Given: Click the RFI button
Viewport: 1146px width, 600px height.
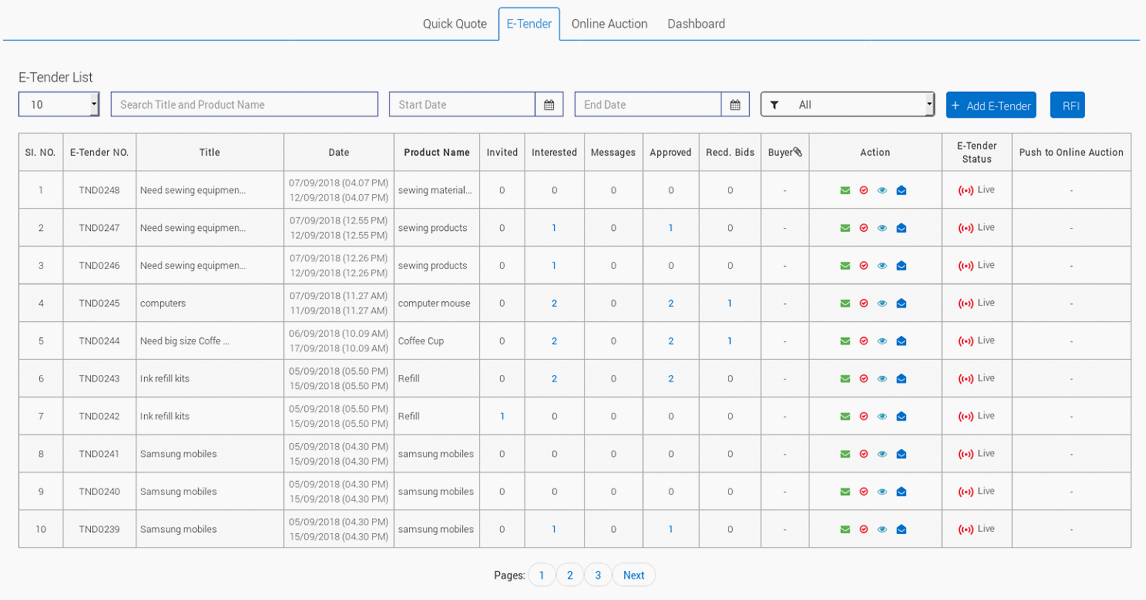Looking at the screenshot, I should (x=1068, y=105).
